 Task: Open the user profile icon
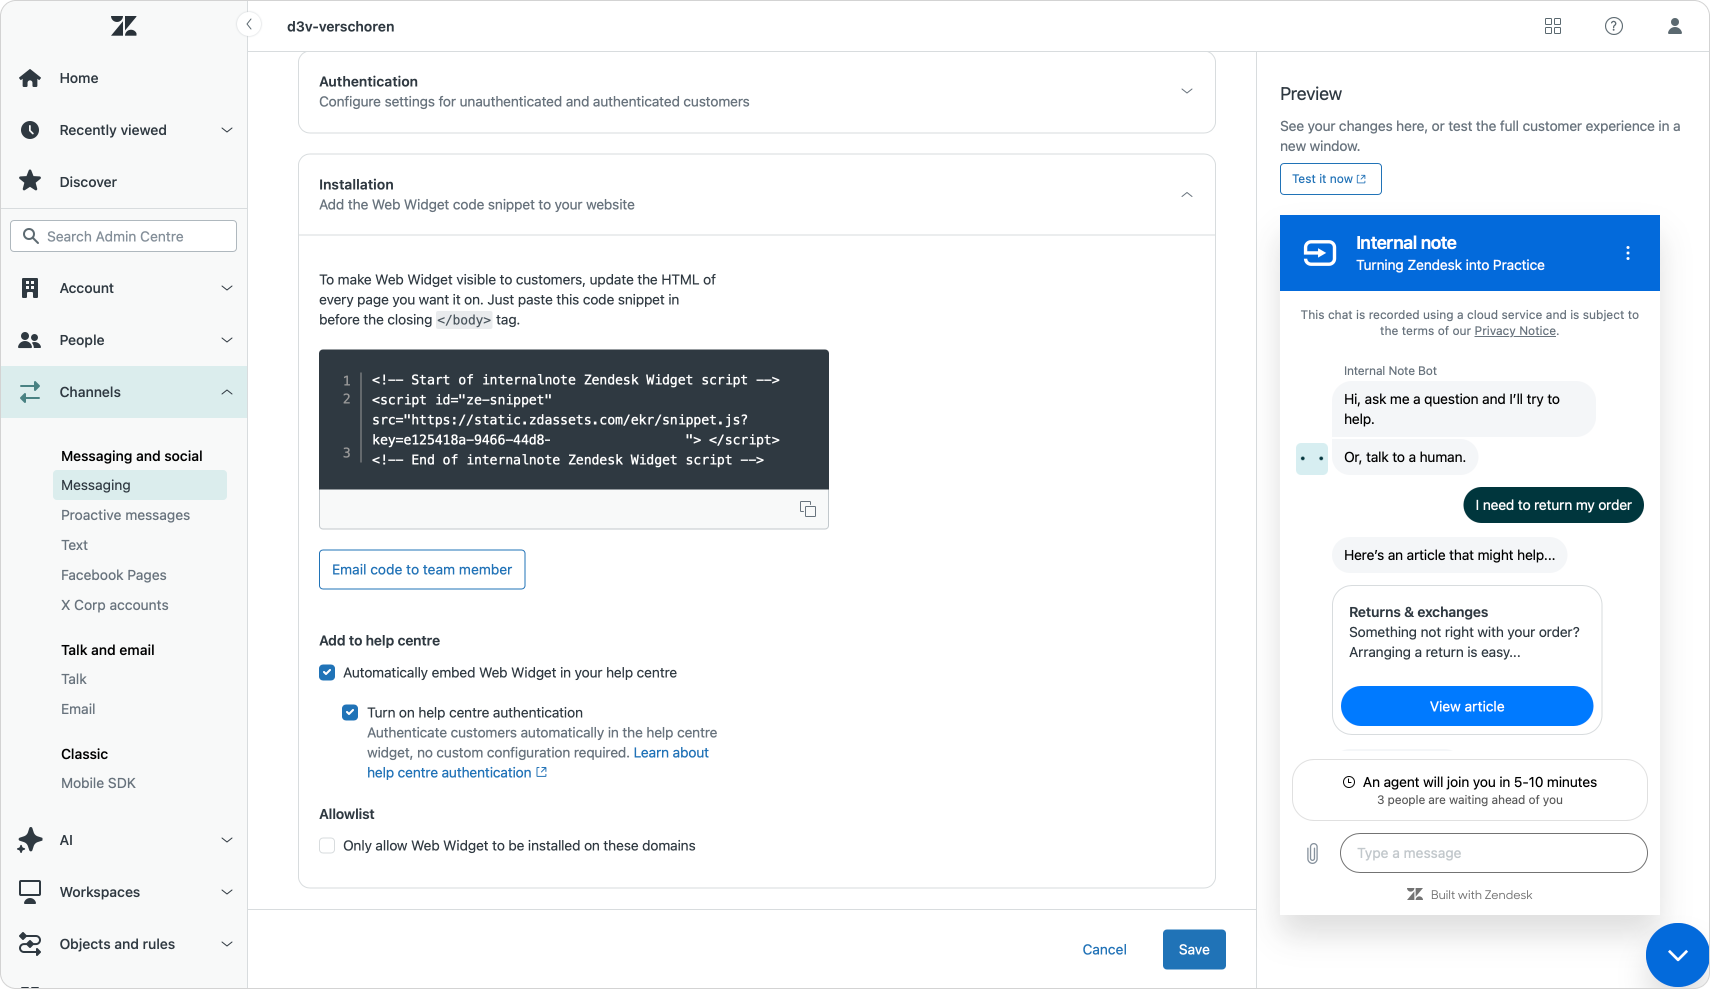tap(1675, 26)
